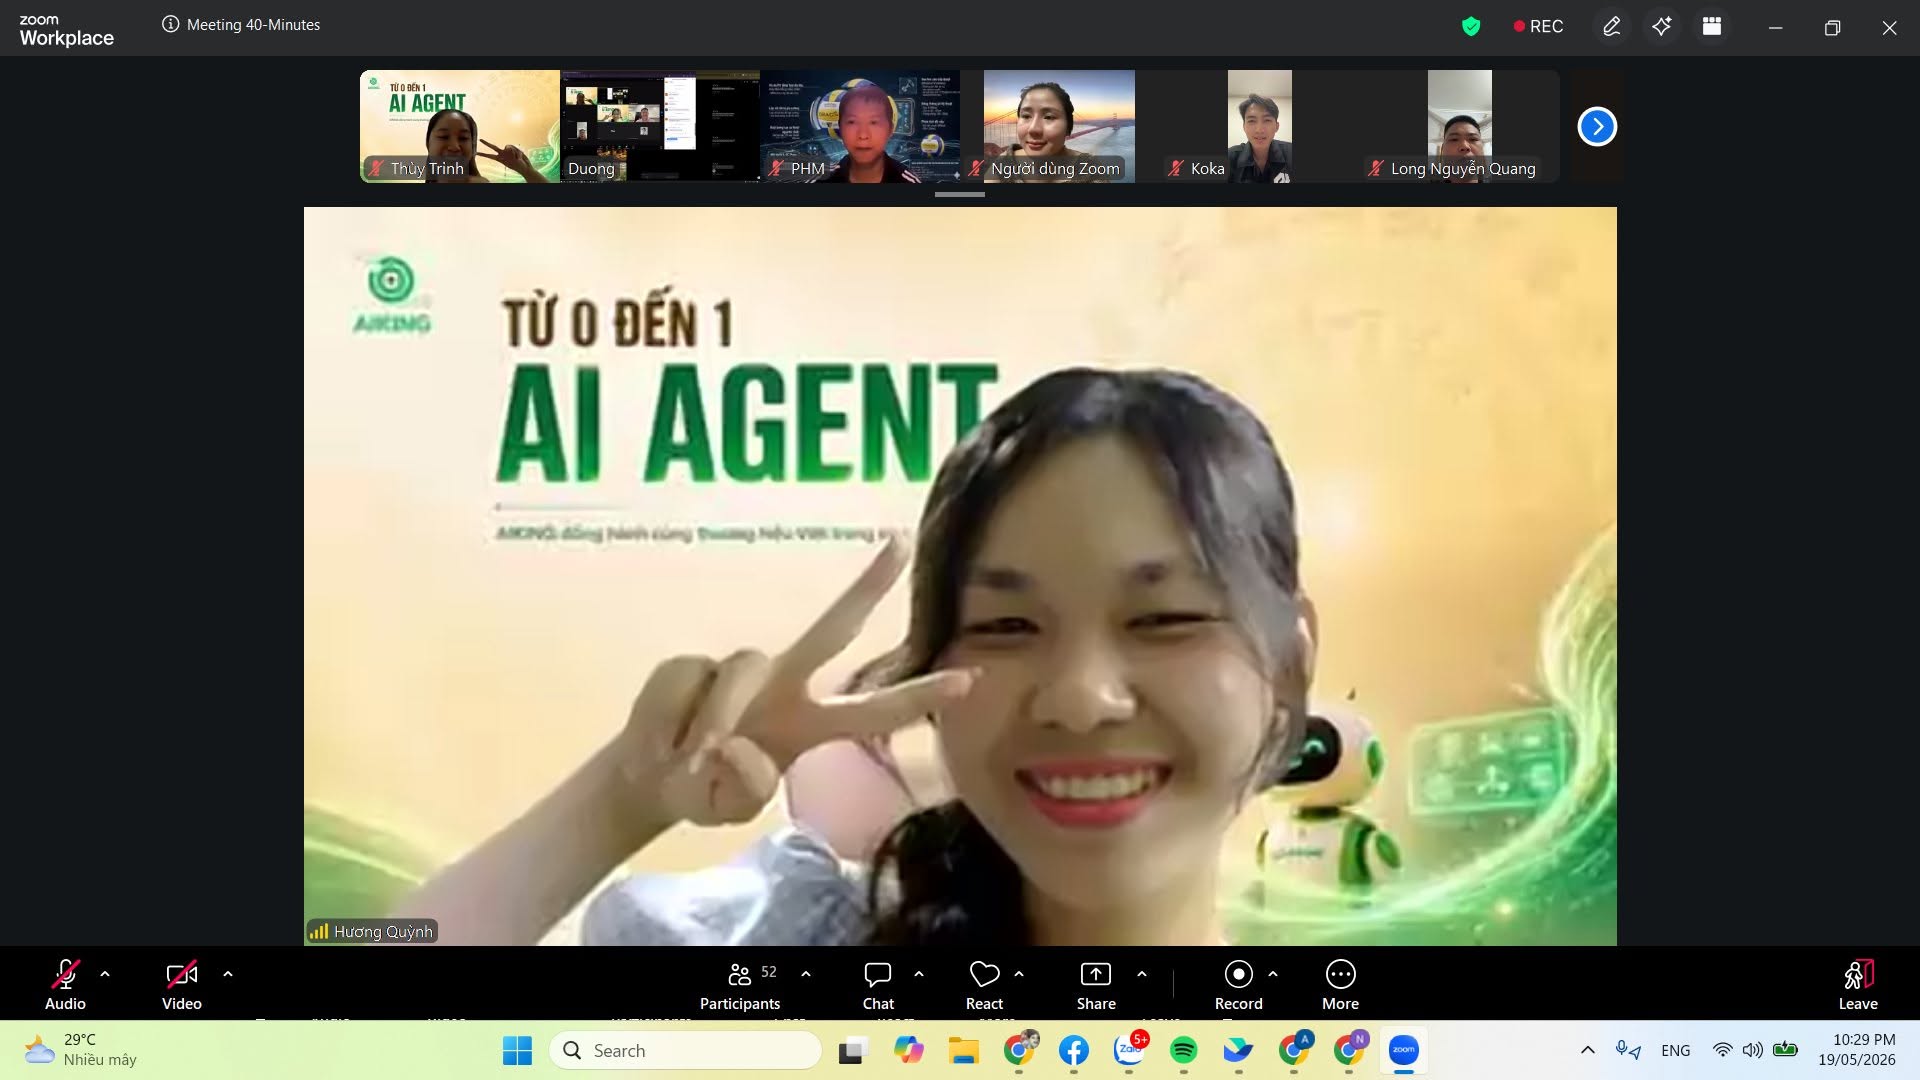Viewport: 1920px width, 1080px height.
Task: Open File Explorer from taskbar
Action: point(963,1050)
